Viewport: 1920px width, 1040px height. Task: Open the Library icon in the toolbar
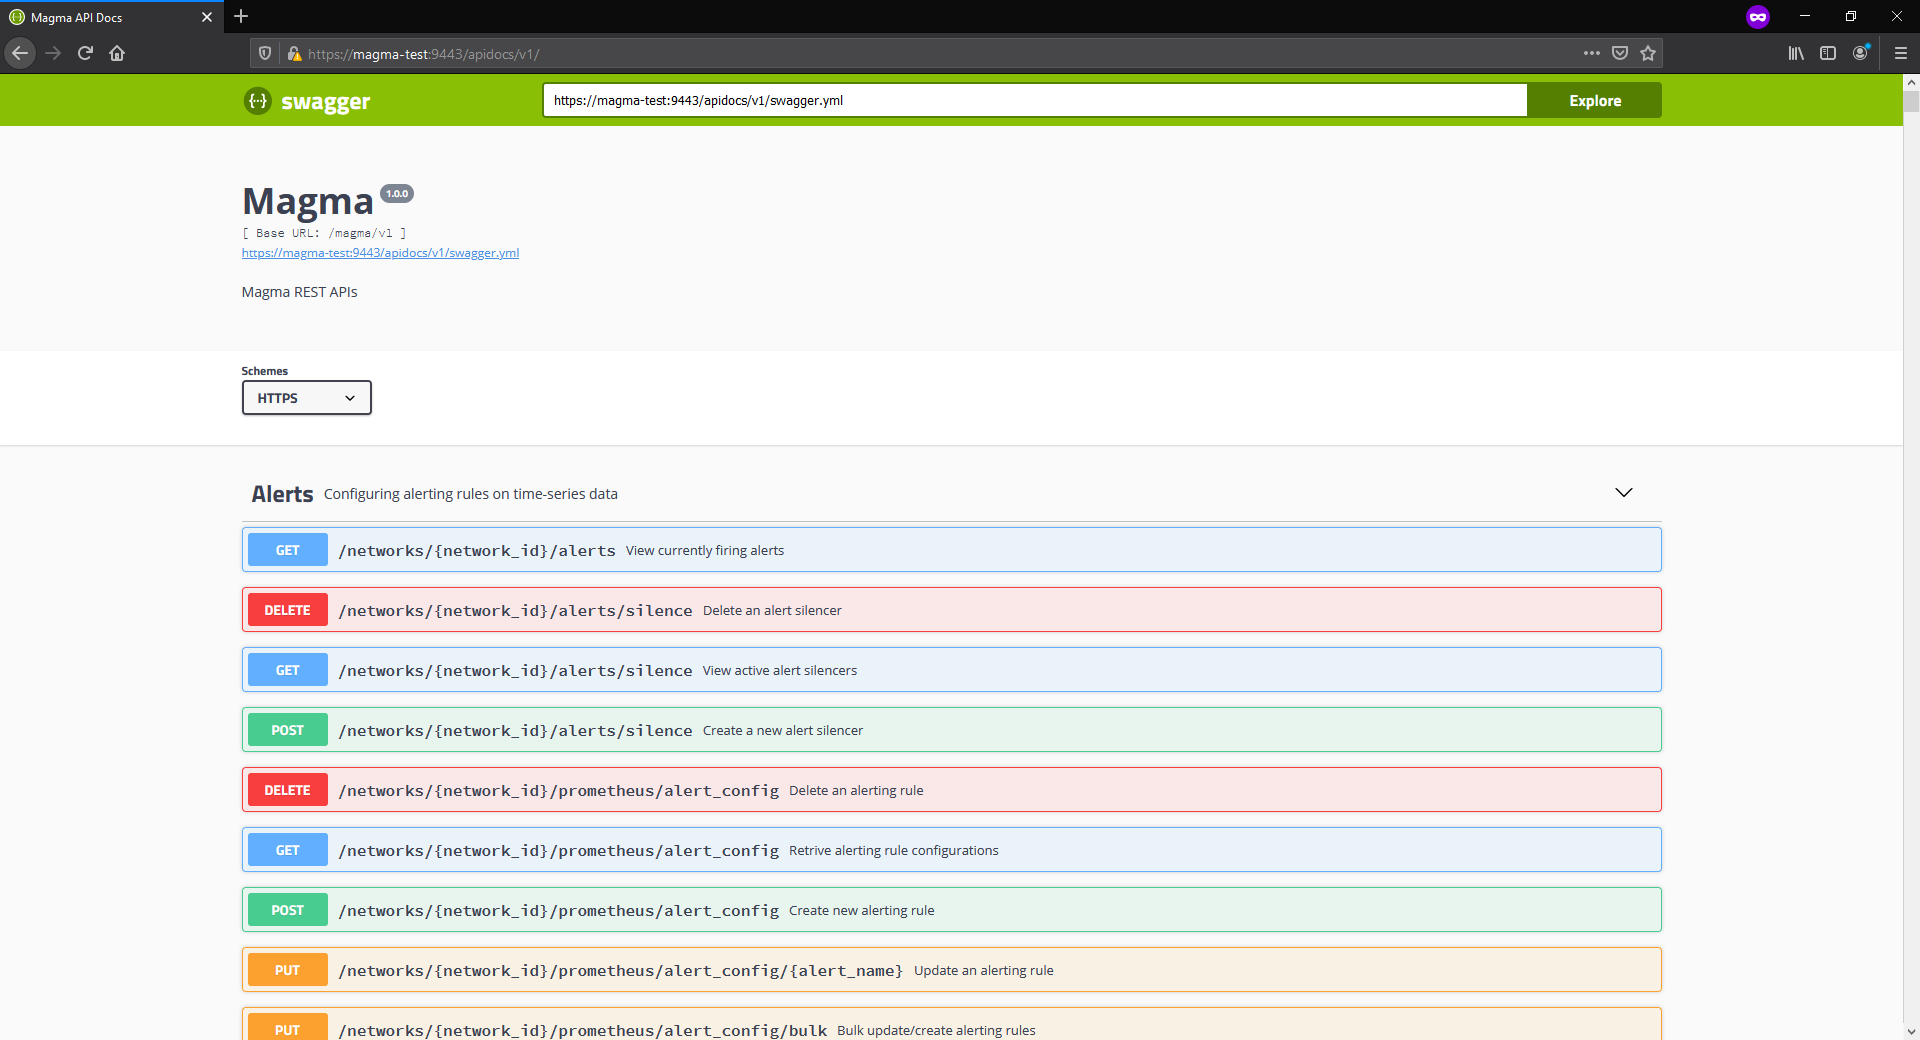point(1796,53)
